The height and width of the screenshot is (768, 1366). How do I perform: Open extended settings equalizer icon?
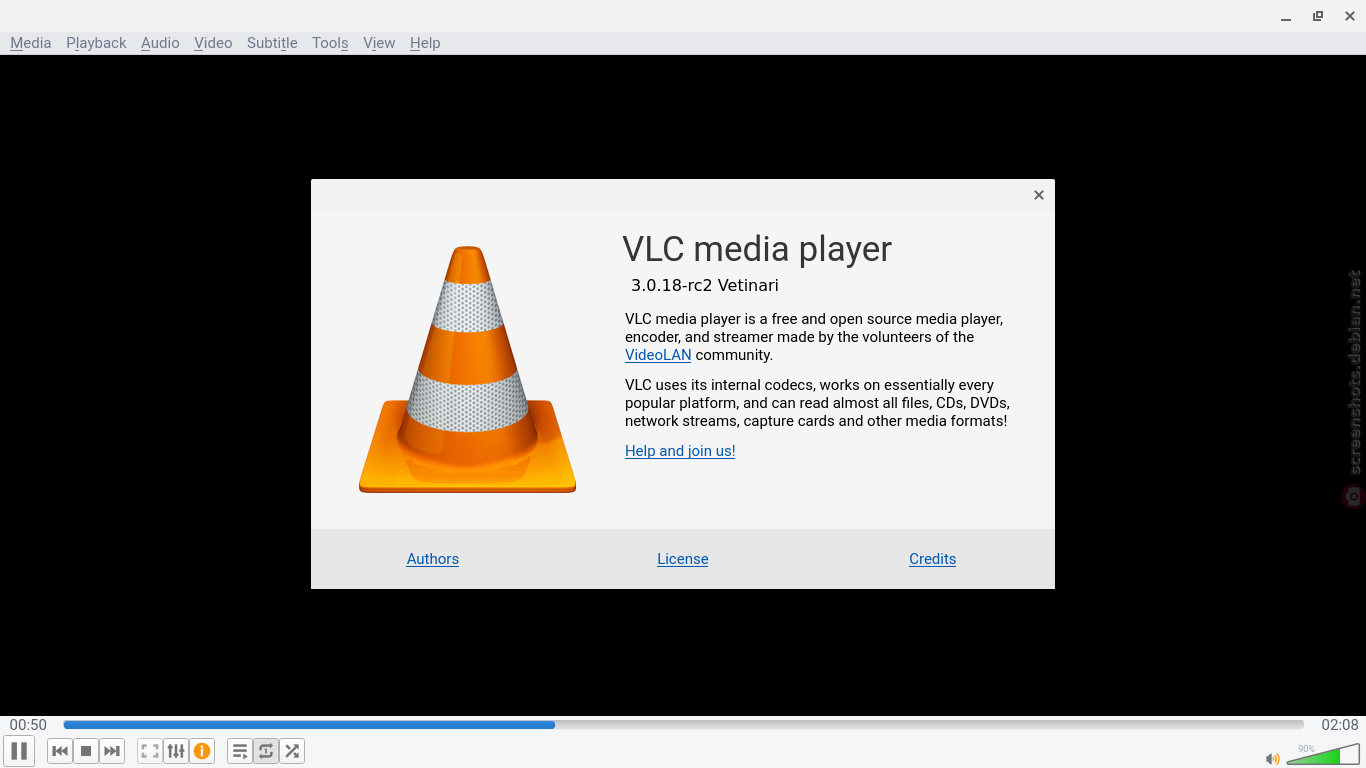click(x=176, y=751)
